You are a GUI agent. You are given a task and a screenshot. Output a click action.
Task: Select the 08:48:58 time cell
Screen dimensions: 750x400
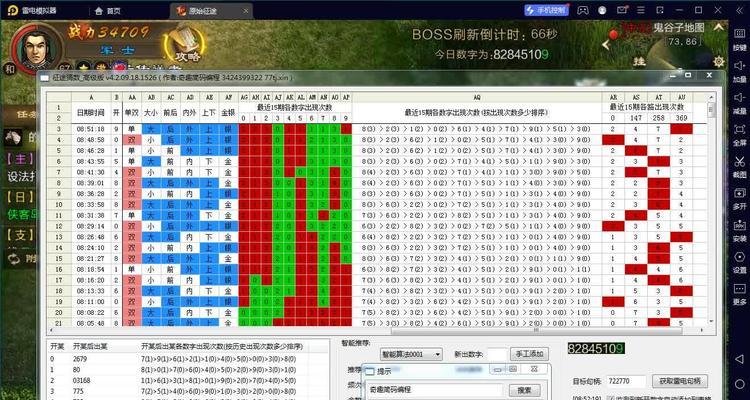[x=91, y=139]
